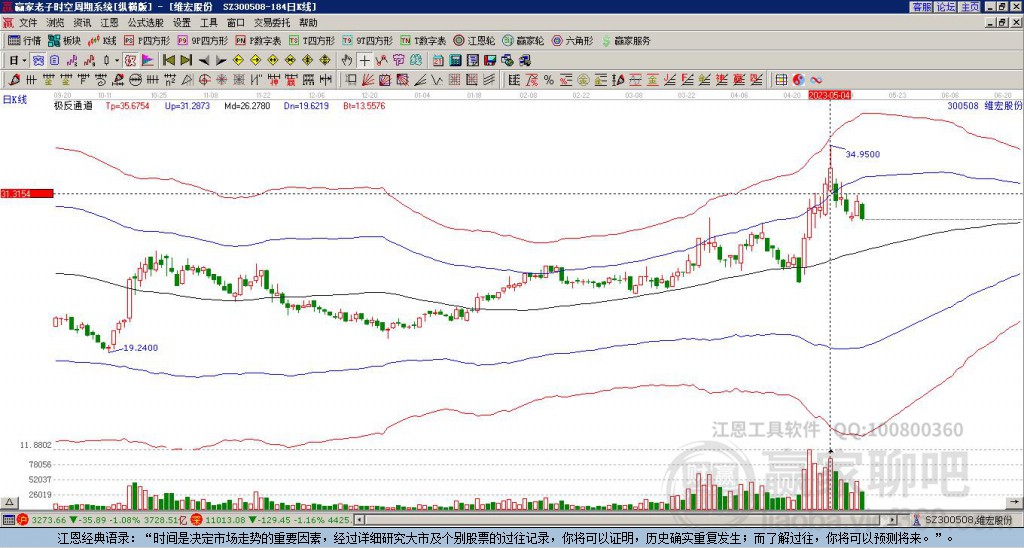Select the Gann fan lines tool
This screenshot has width=1024, height=548.
coord(368,80)
